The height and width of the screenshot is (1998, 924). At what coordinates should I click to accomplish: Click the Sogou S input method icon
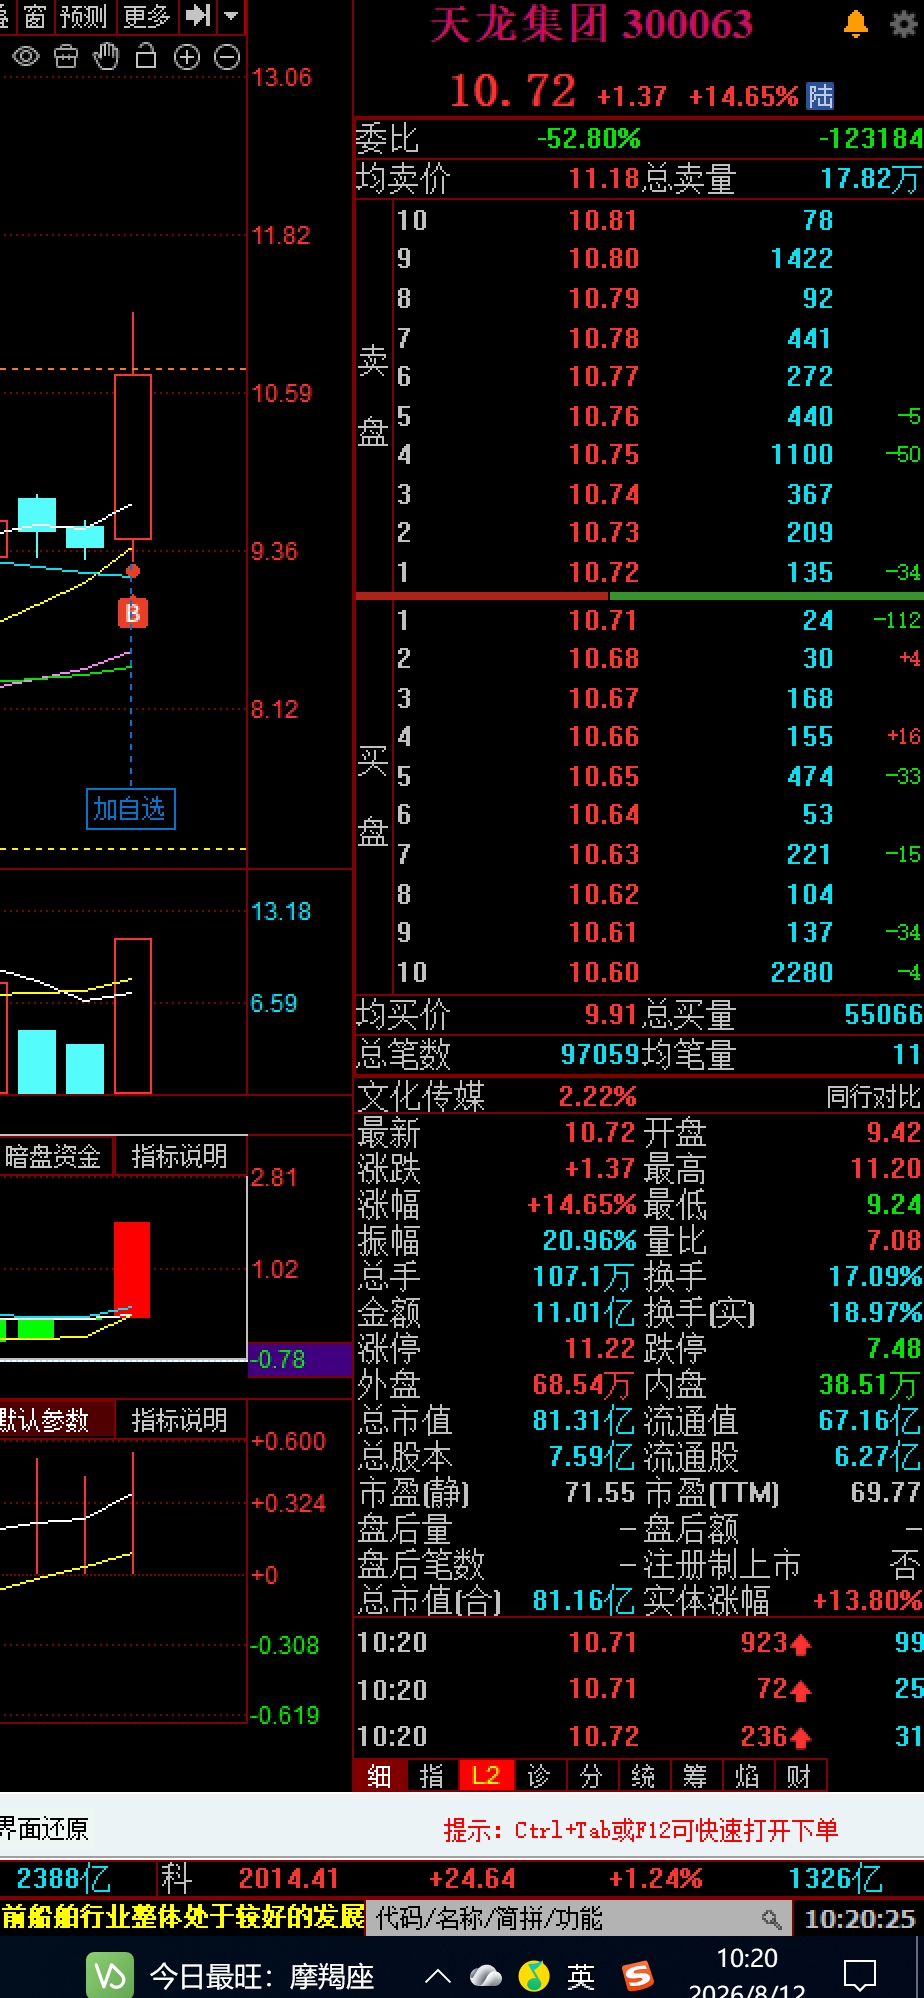(636, 1976)
